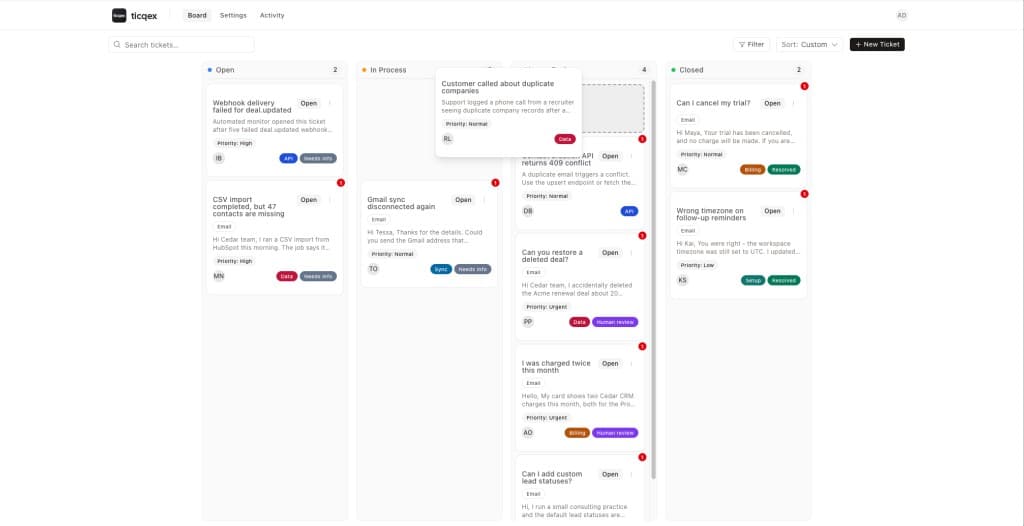Open the Sort: Custom dropdown

click(810, 44)
